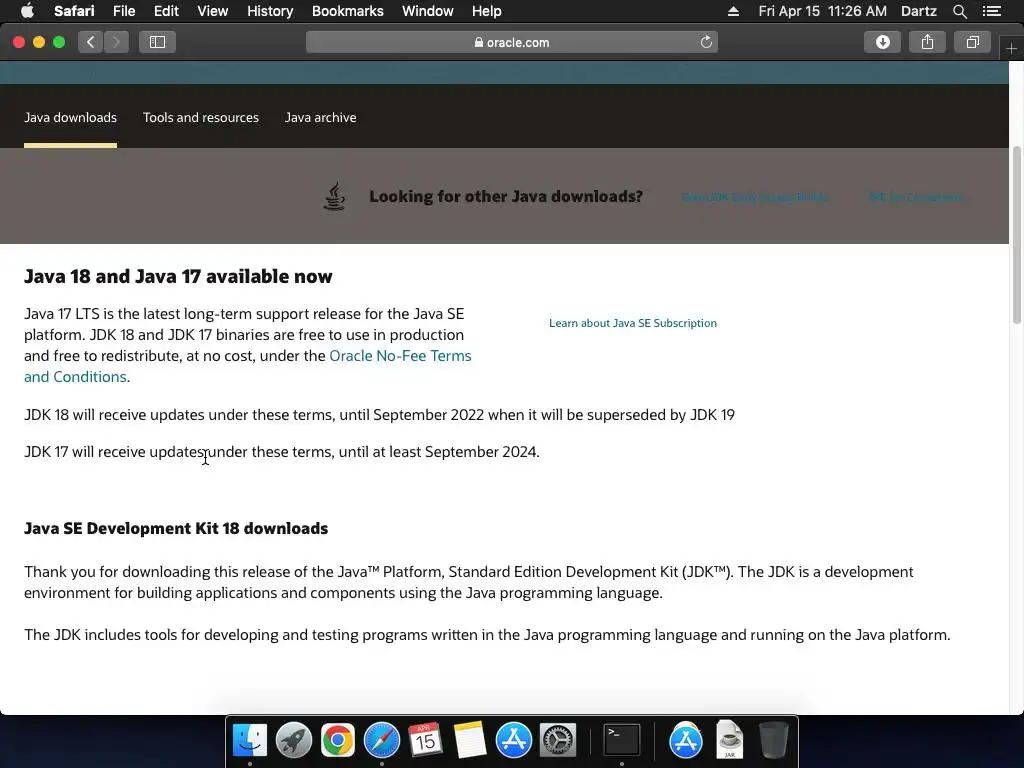Click the Dartz user name in menu bar
The width and height of the screenshot is (1024, 768).
coord(918,11)
